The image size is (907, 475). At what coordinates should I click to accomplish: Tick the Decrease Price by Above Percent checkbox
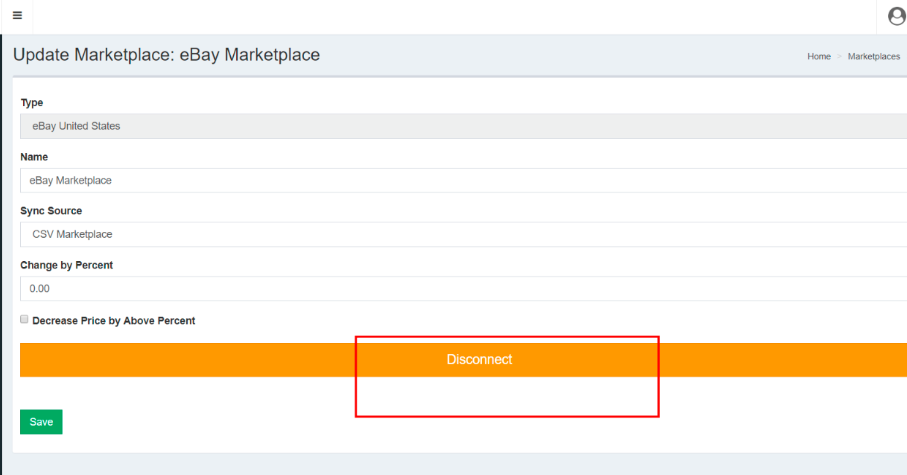(24, 319)
